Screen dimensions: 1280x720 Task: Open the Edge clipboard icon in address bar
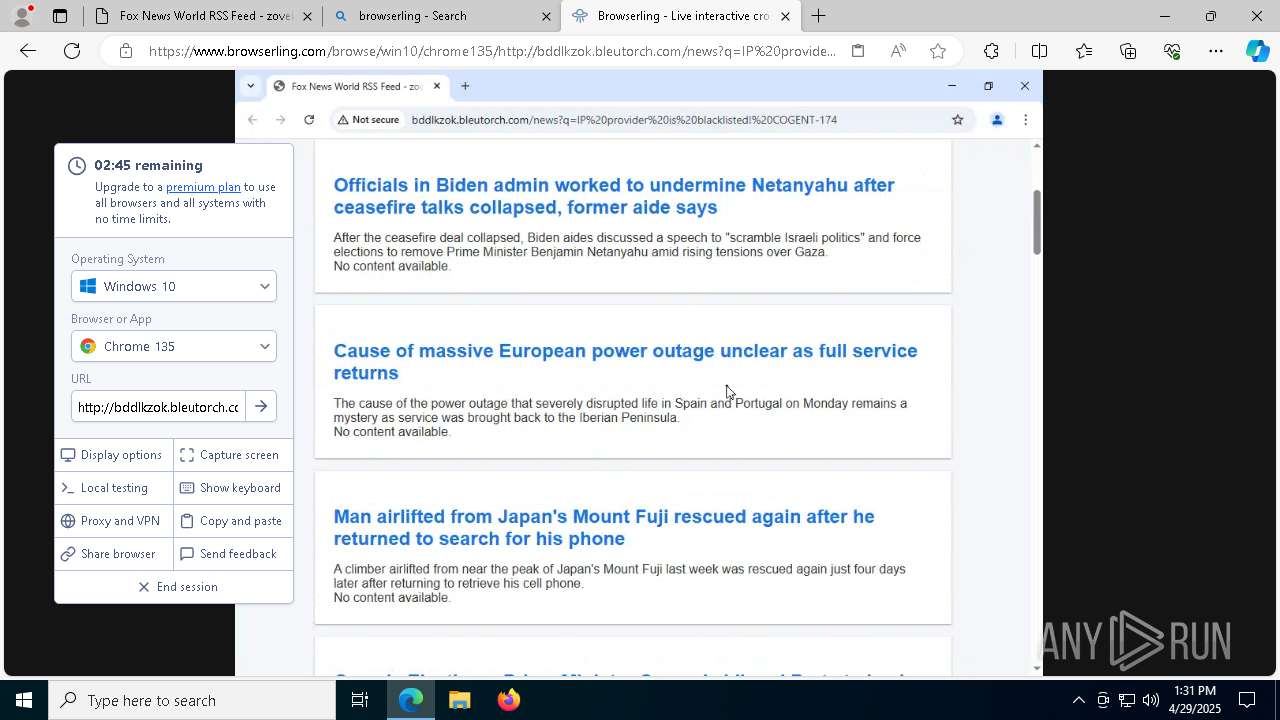[858, 51]
